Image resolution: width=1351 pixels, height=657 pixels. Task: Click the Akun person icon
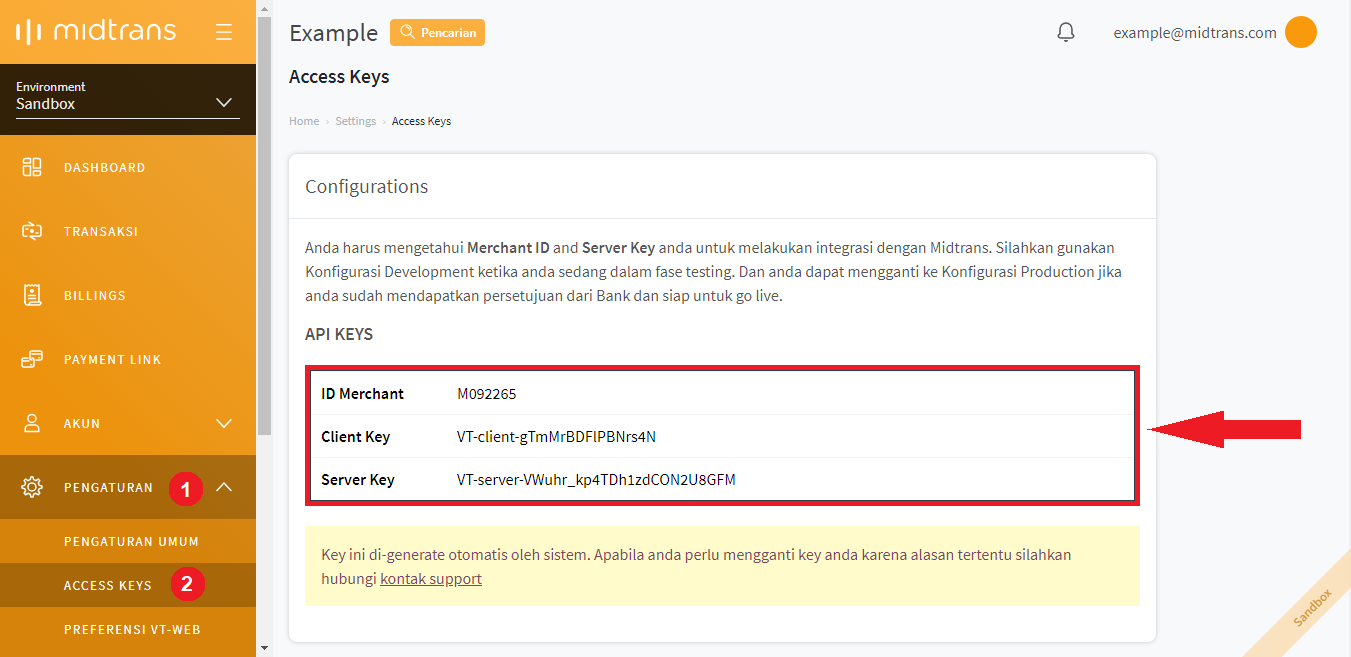[x=32, y=423]
